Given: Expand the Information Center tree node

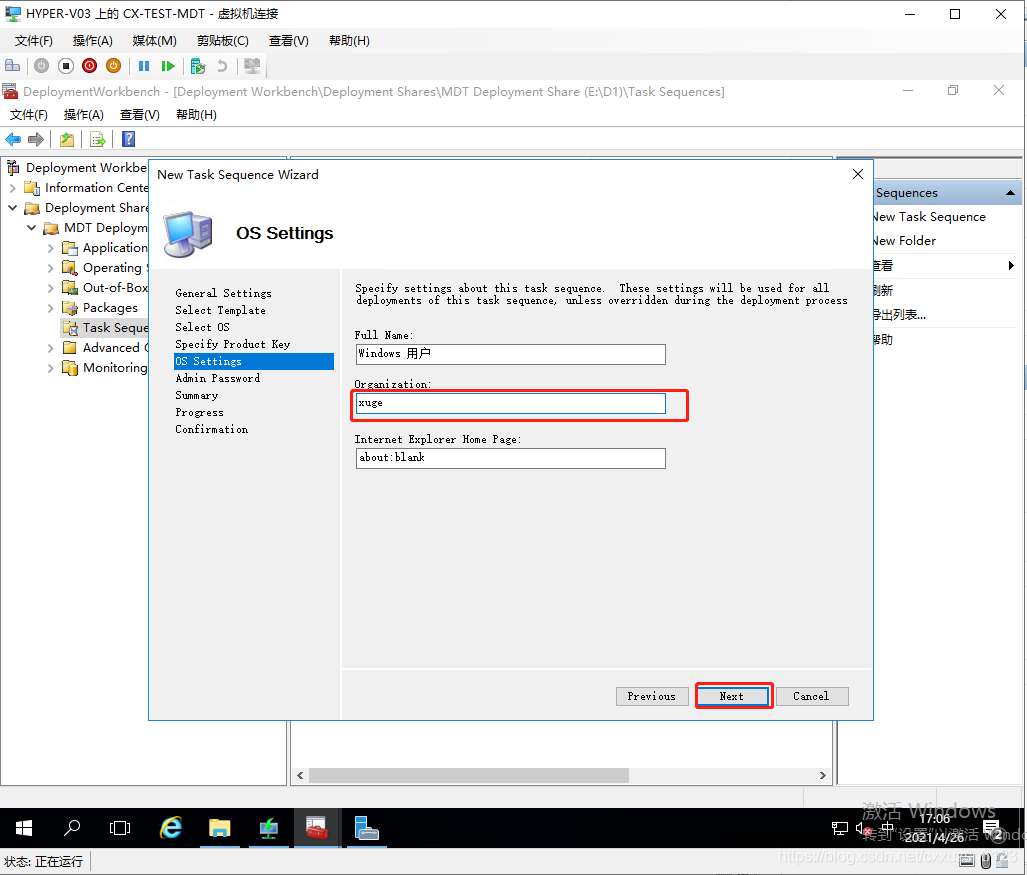Looking at the screenshot, I should pyautogui.click(x=12, y=188).
